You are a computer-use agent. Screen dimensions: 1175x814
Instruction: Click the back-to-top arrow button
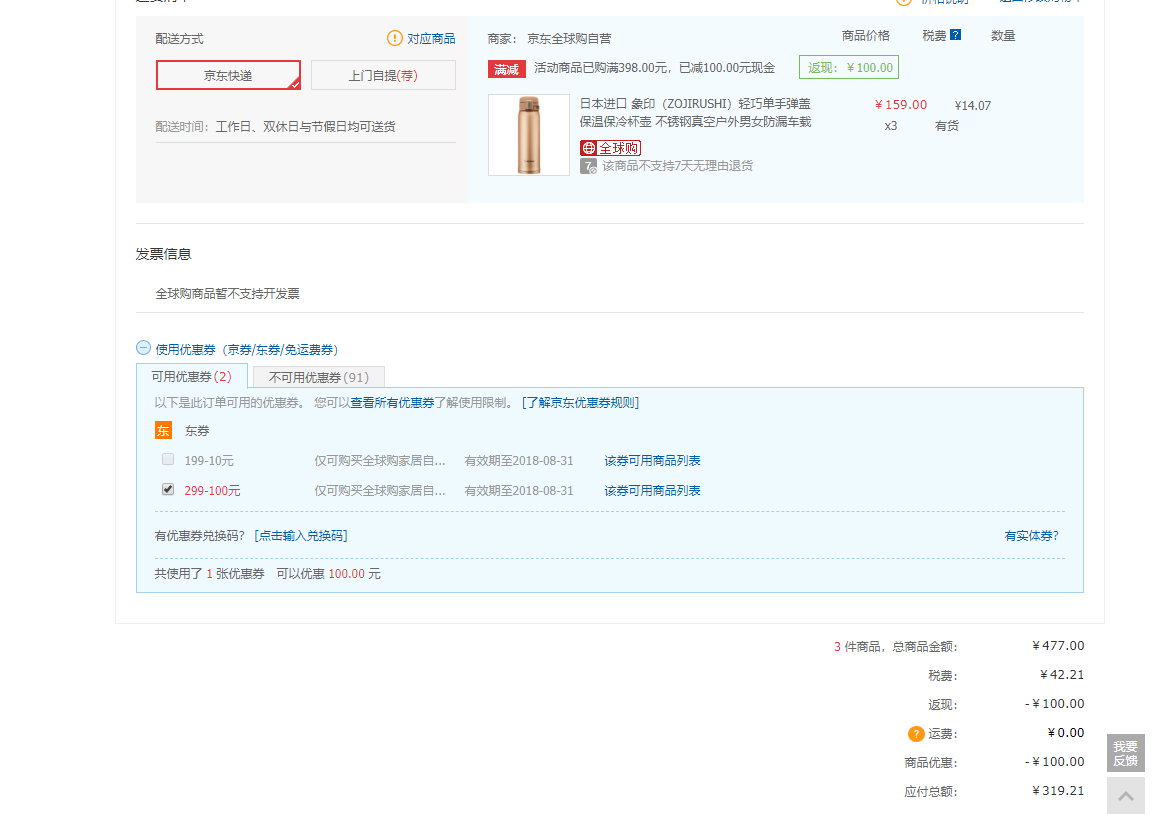coord(1126,795)
